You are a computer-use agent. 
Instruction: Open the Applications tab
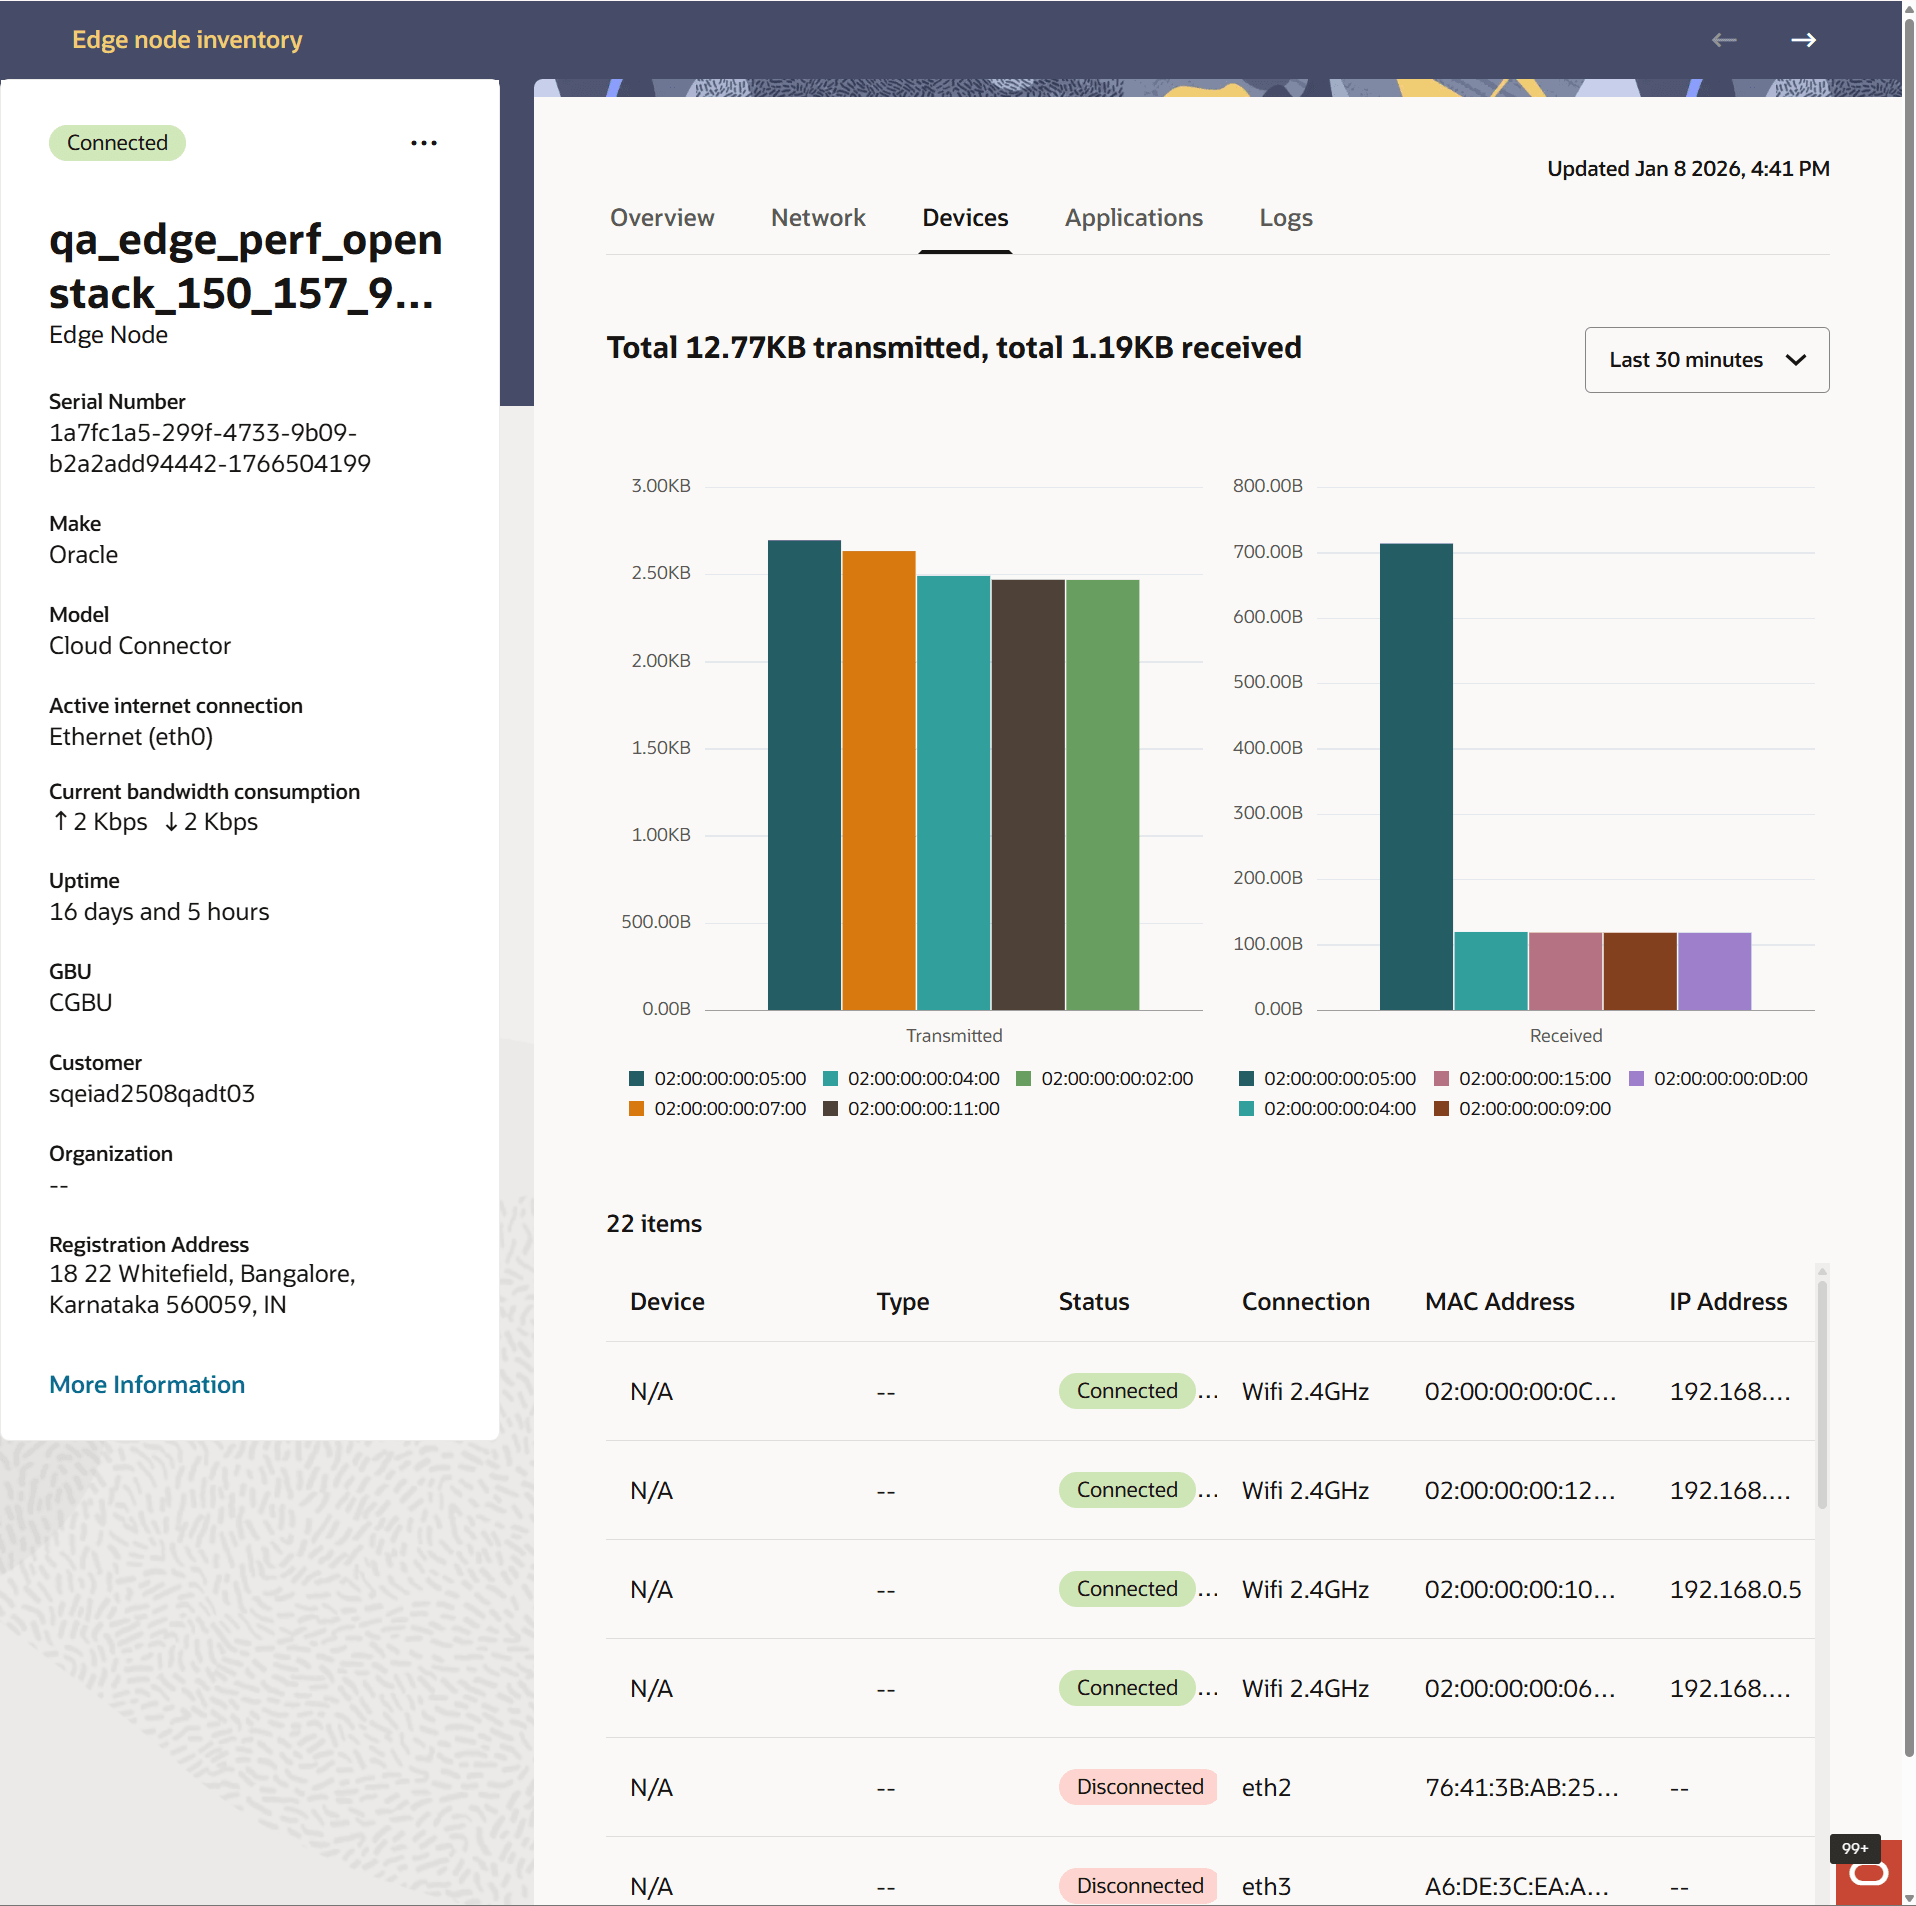pos(1133,218)
